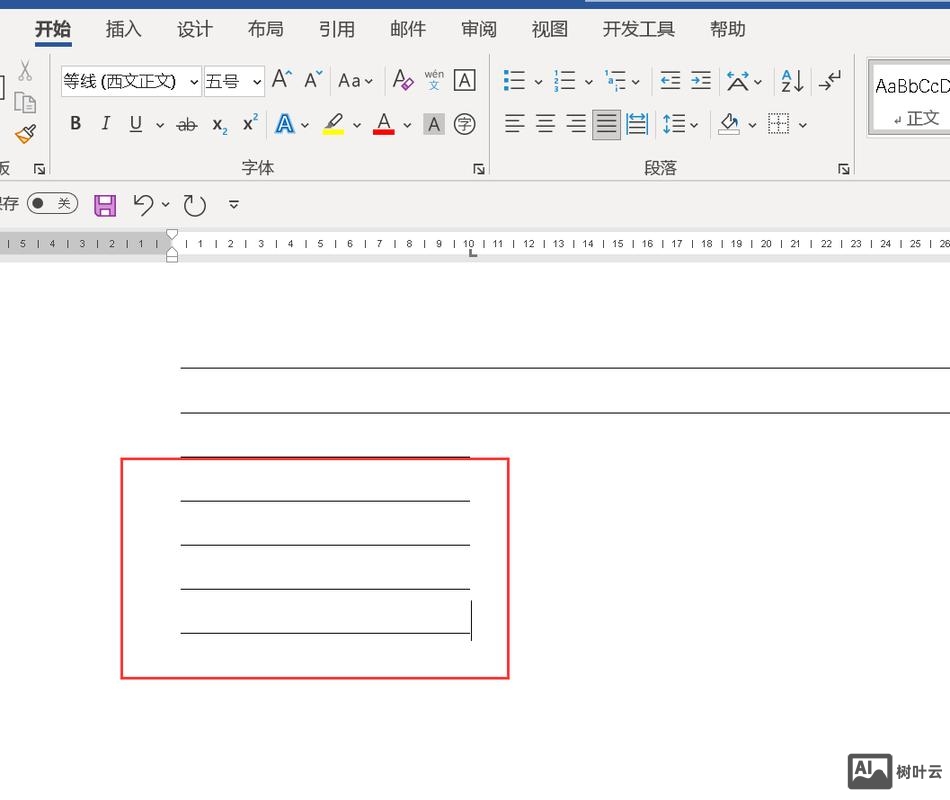Open the font size dropdown
Viewport: 950px width, 800px height.
(257, 82)
